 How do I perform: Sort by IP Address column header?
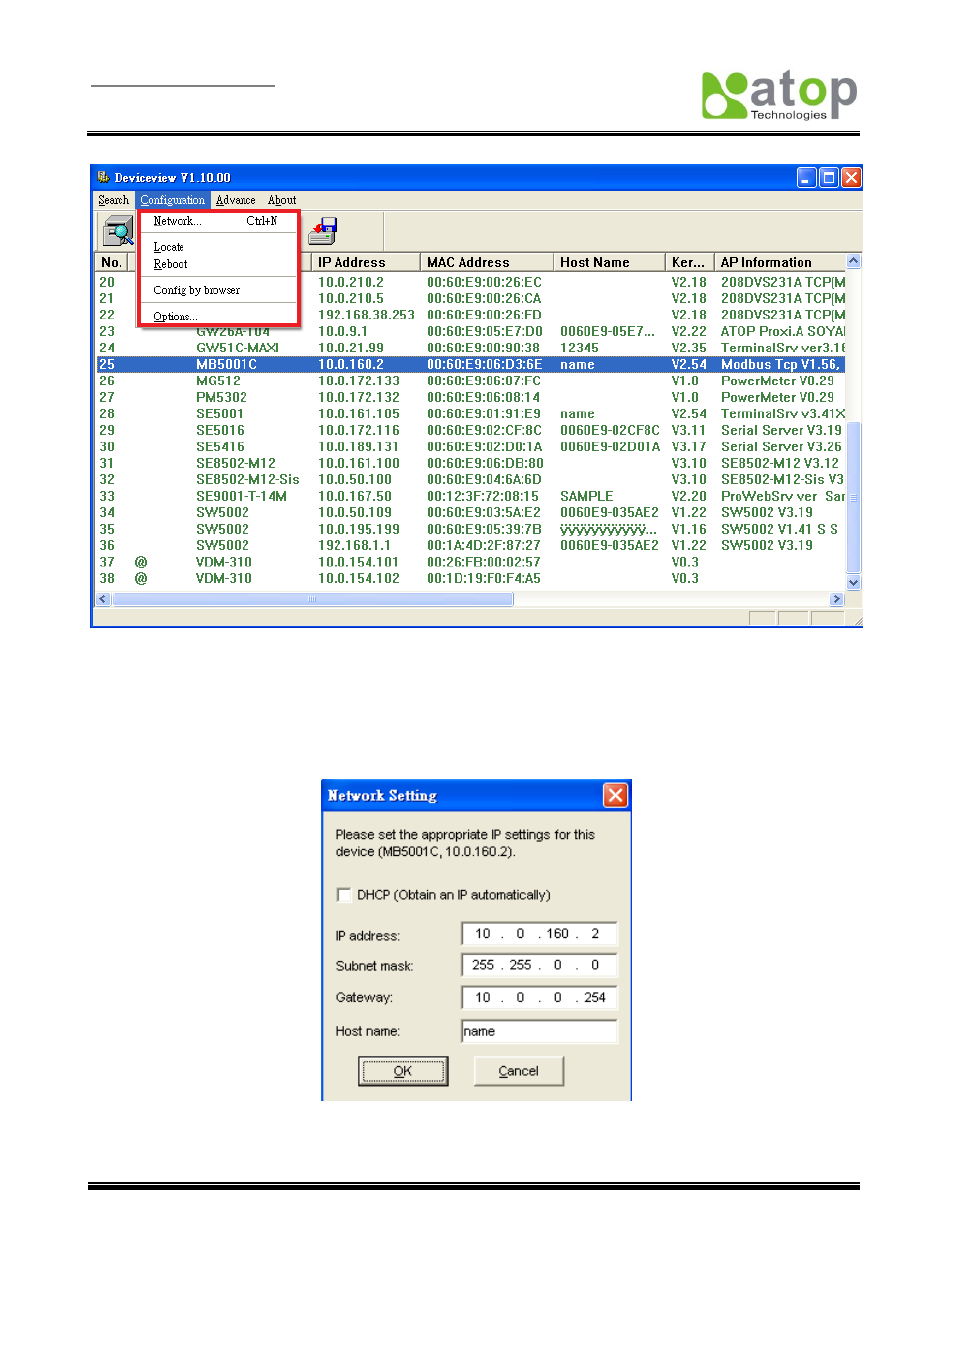(365, 262)
